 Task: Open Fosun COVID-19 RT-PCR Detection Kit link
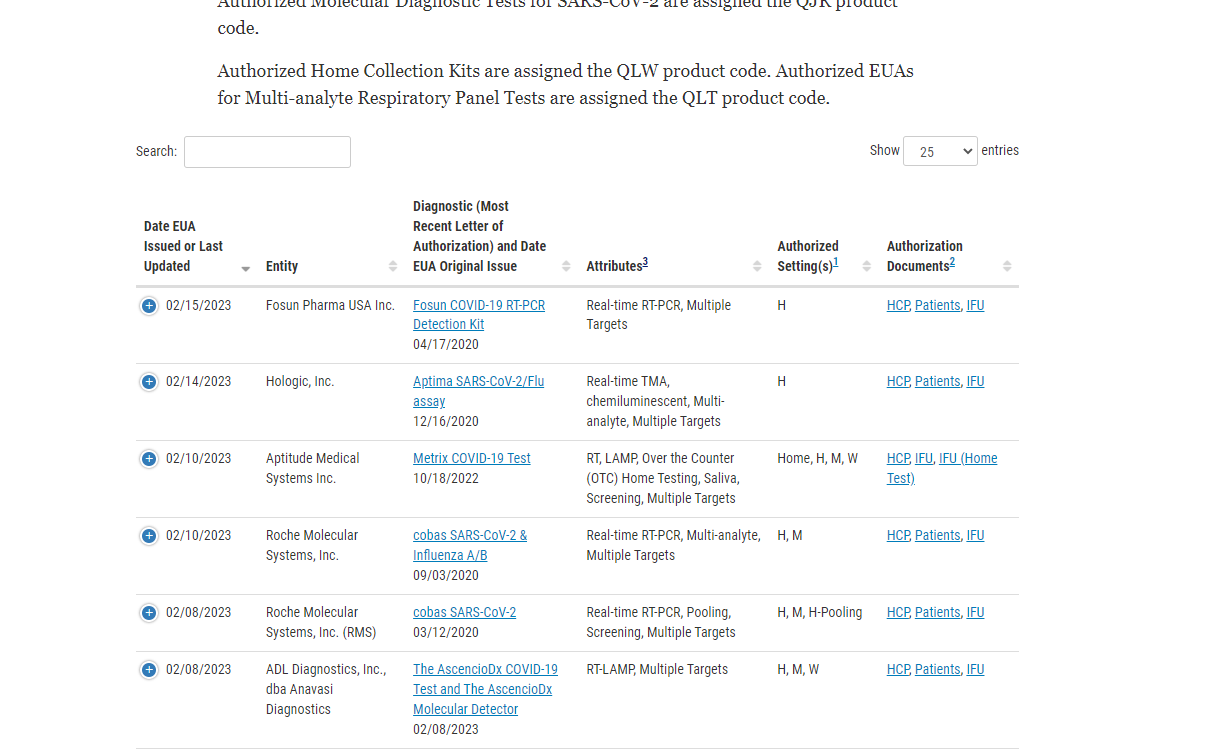[x=479, y=315]
